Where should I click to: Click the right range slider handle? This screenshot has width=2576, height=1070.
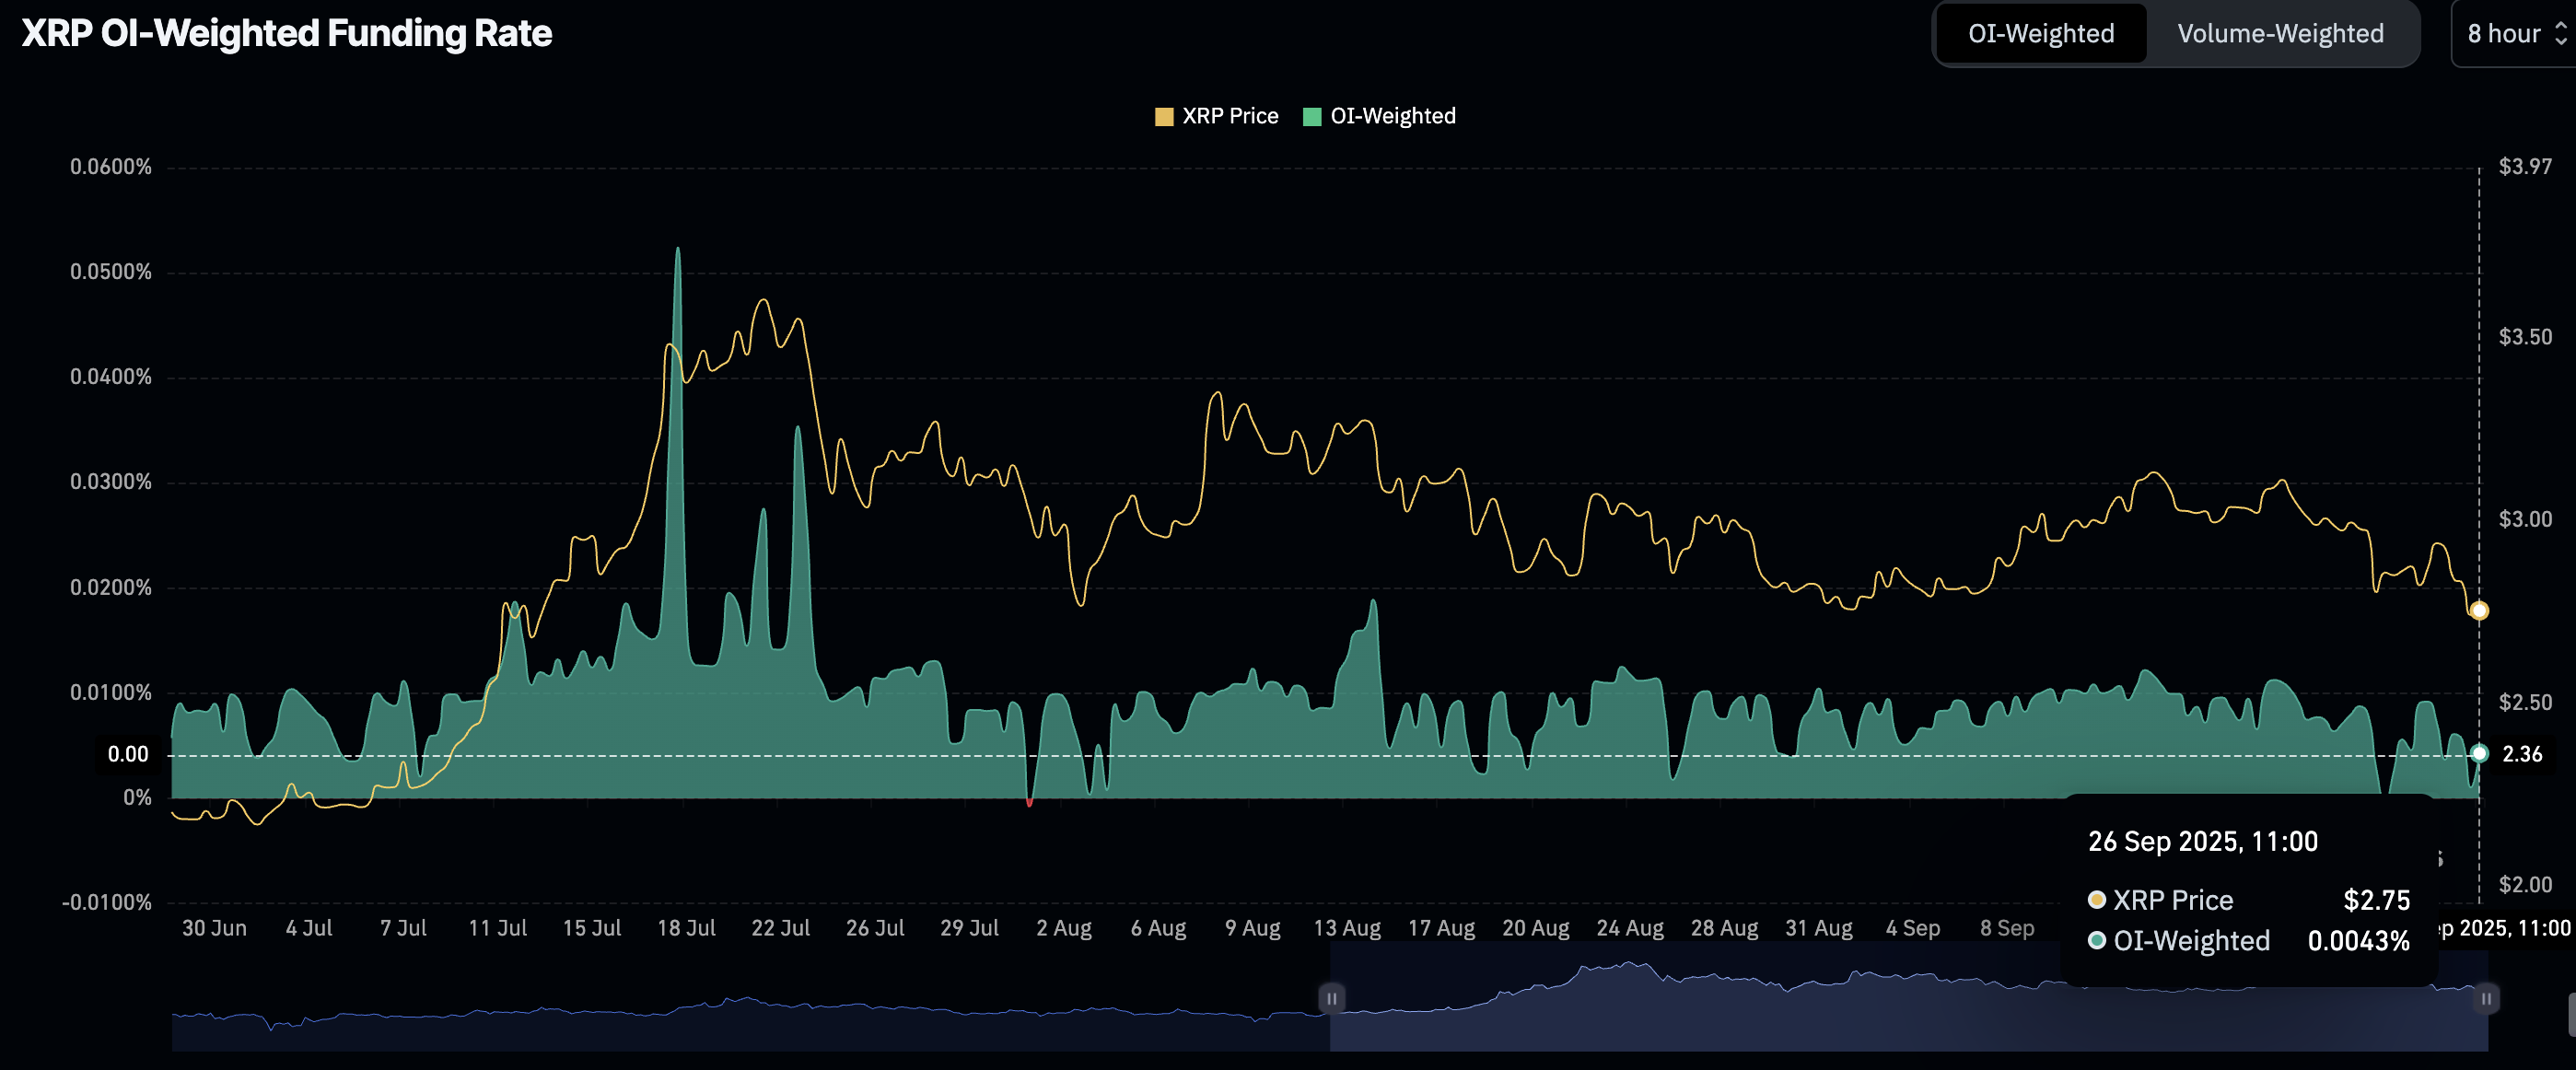coord(2486,998)
